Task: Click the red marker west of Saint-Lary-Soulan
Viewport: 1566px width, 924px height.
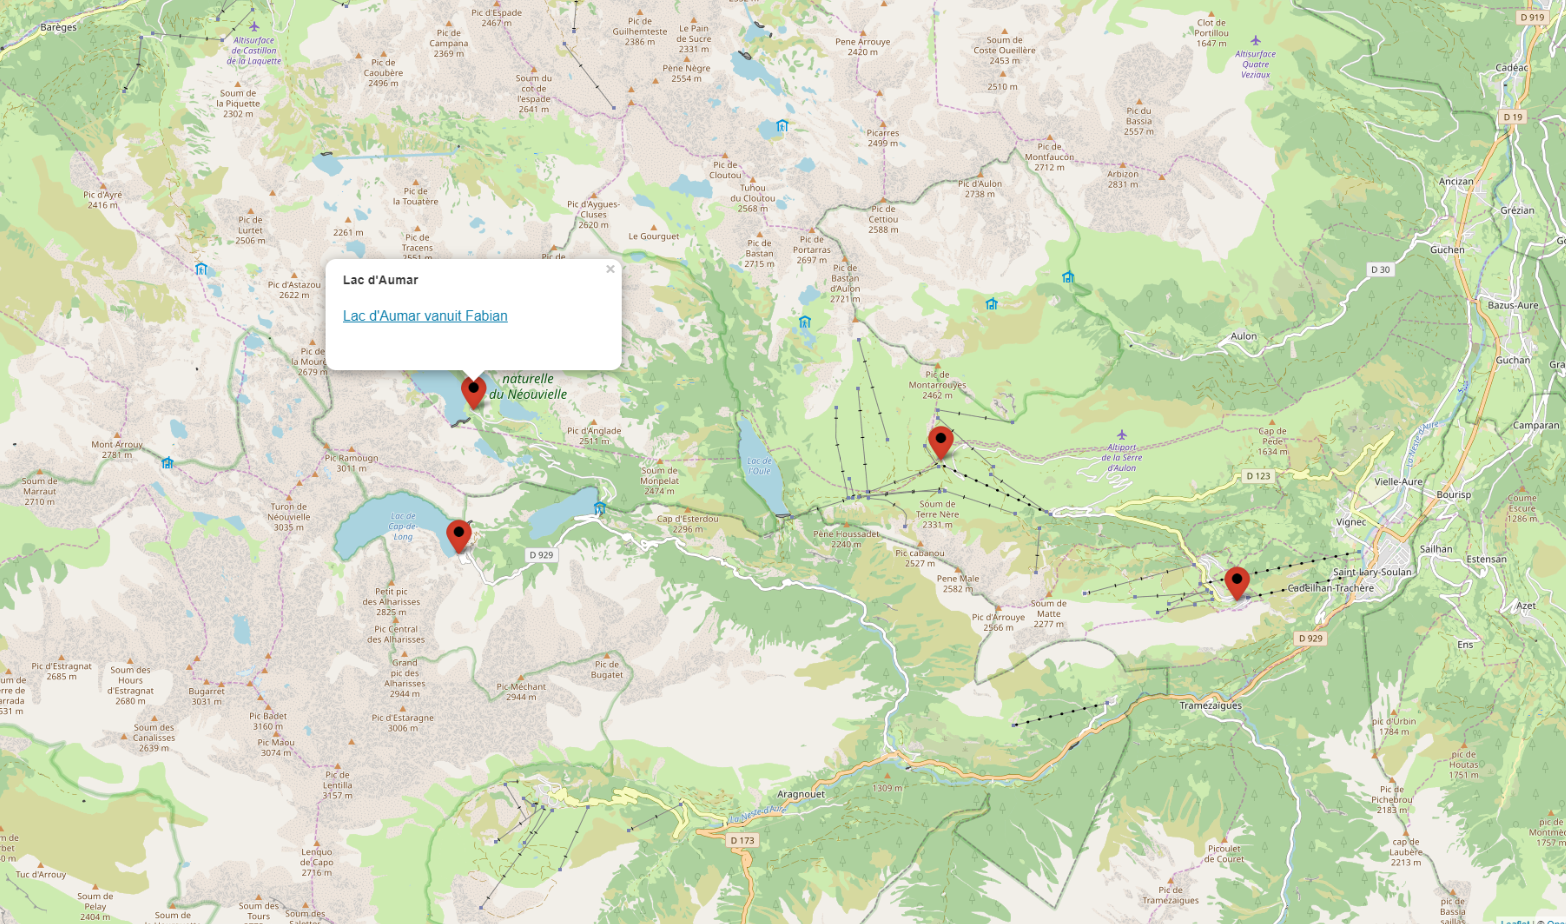Action: coord(1236,582)
